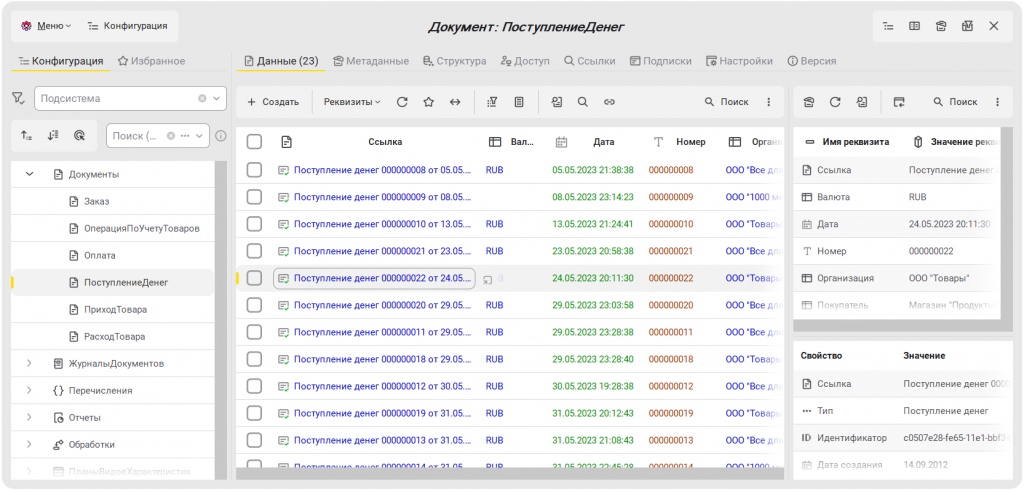Switch to the Метаданные tab
The width and height of the screenshot is (1024, 492).
pos(370,61)
